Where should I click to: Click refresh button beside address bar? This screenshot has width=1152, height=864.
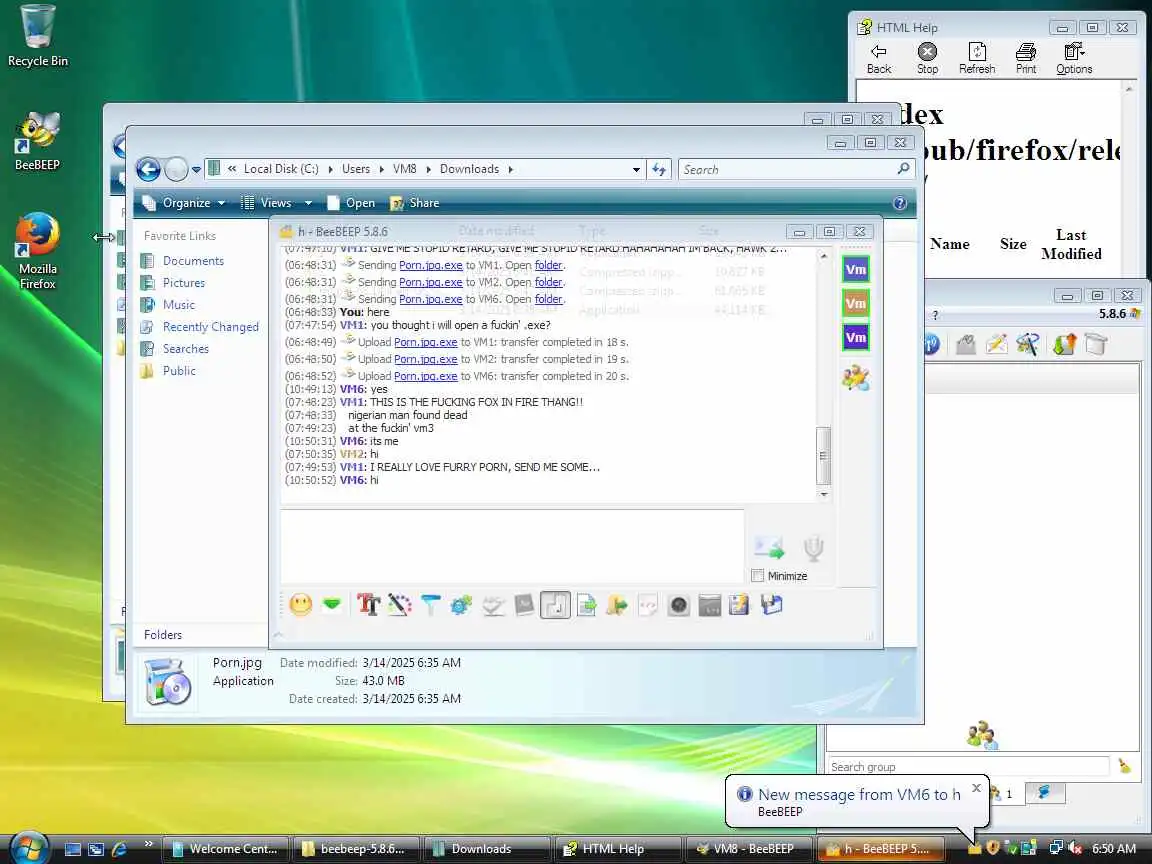pyautogui.click(x=659, y=170)
